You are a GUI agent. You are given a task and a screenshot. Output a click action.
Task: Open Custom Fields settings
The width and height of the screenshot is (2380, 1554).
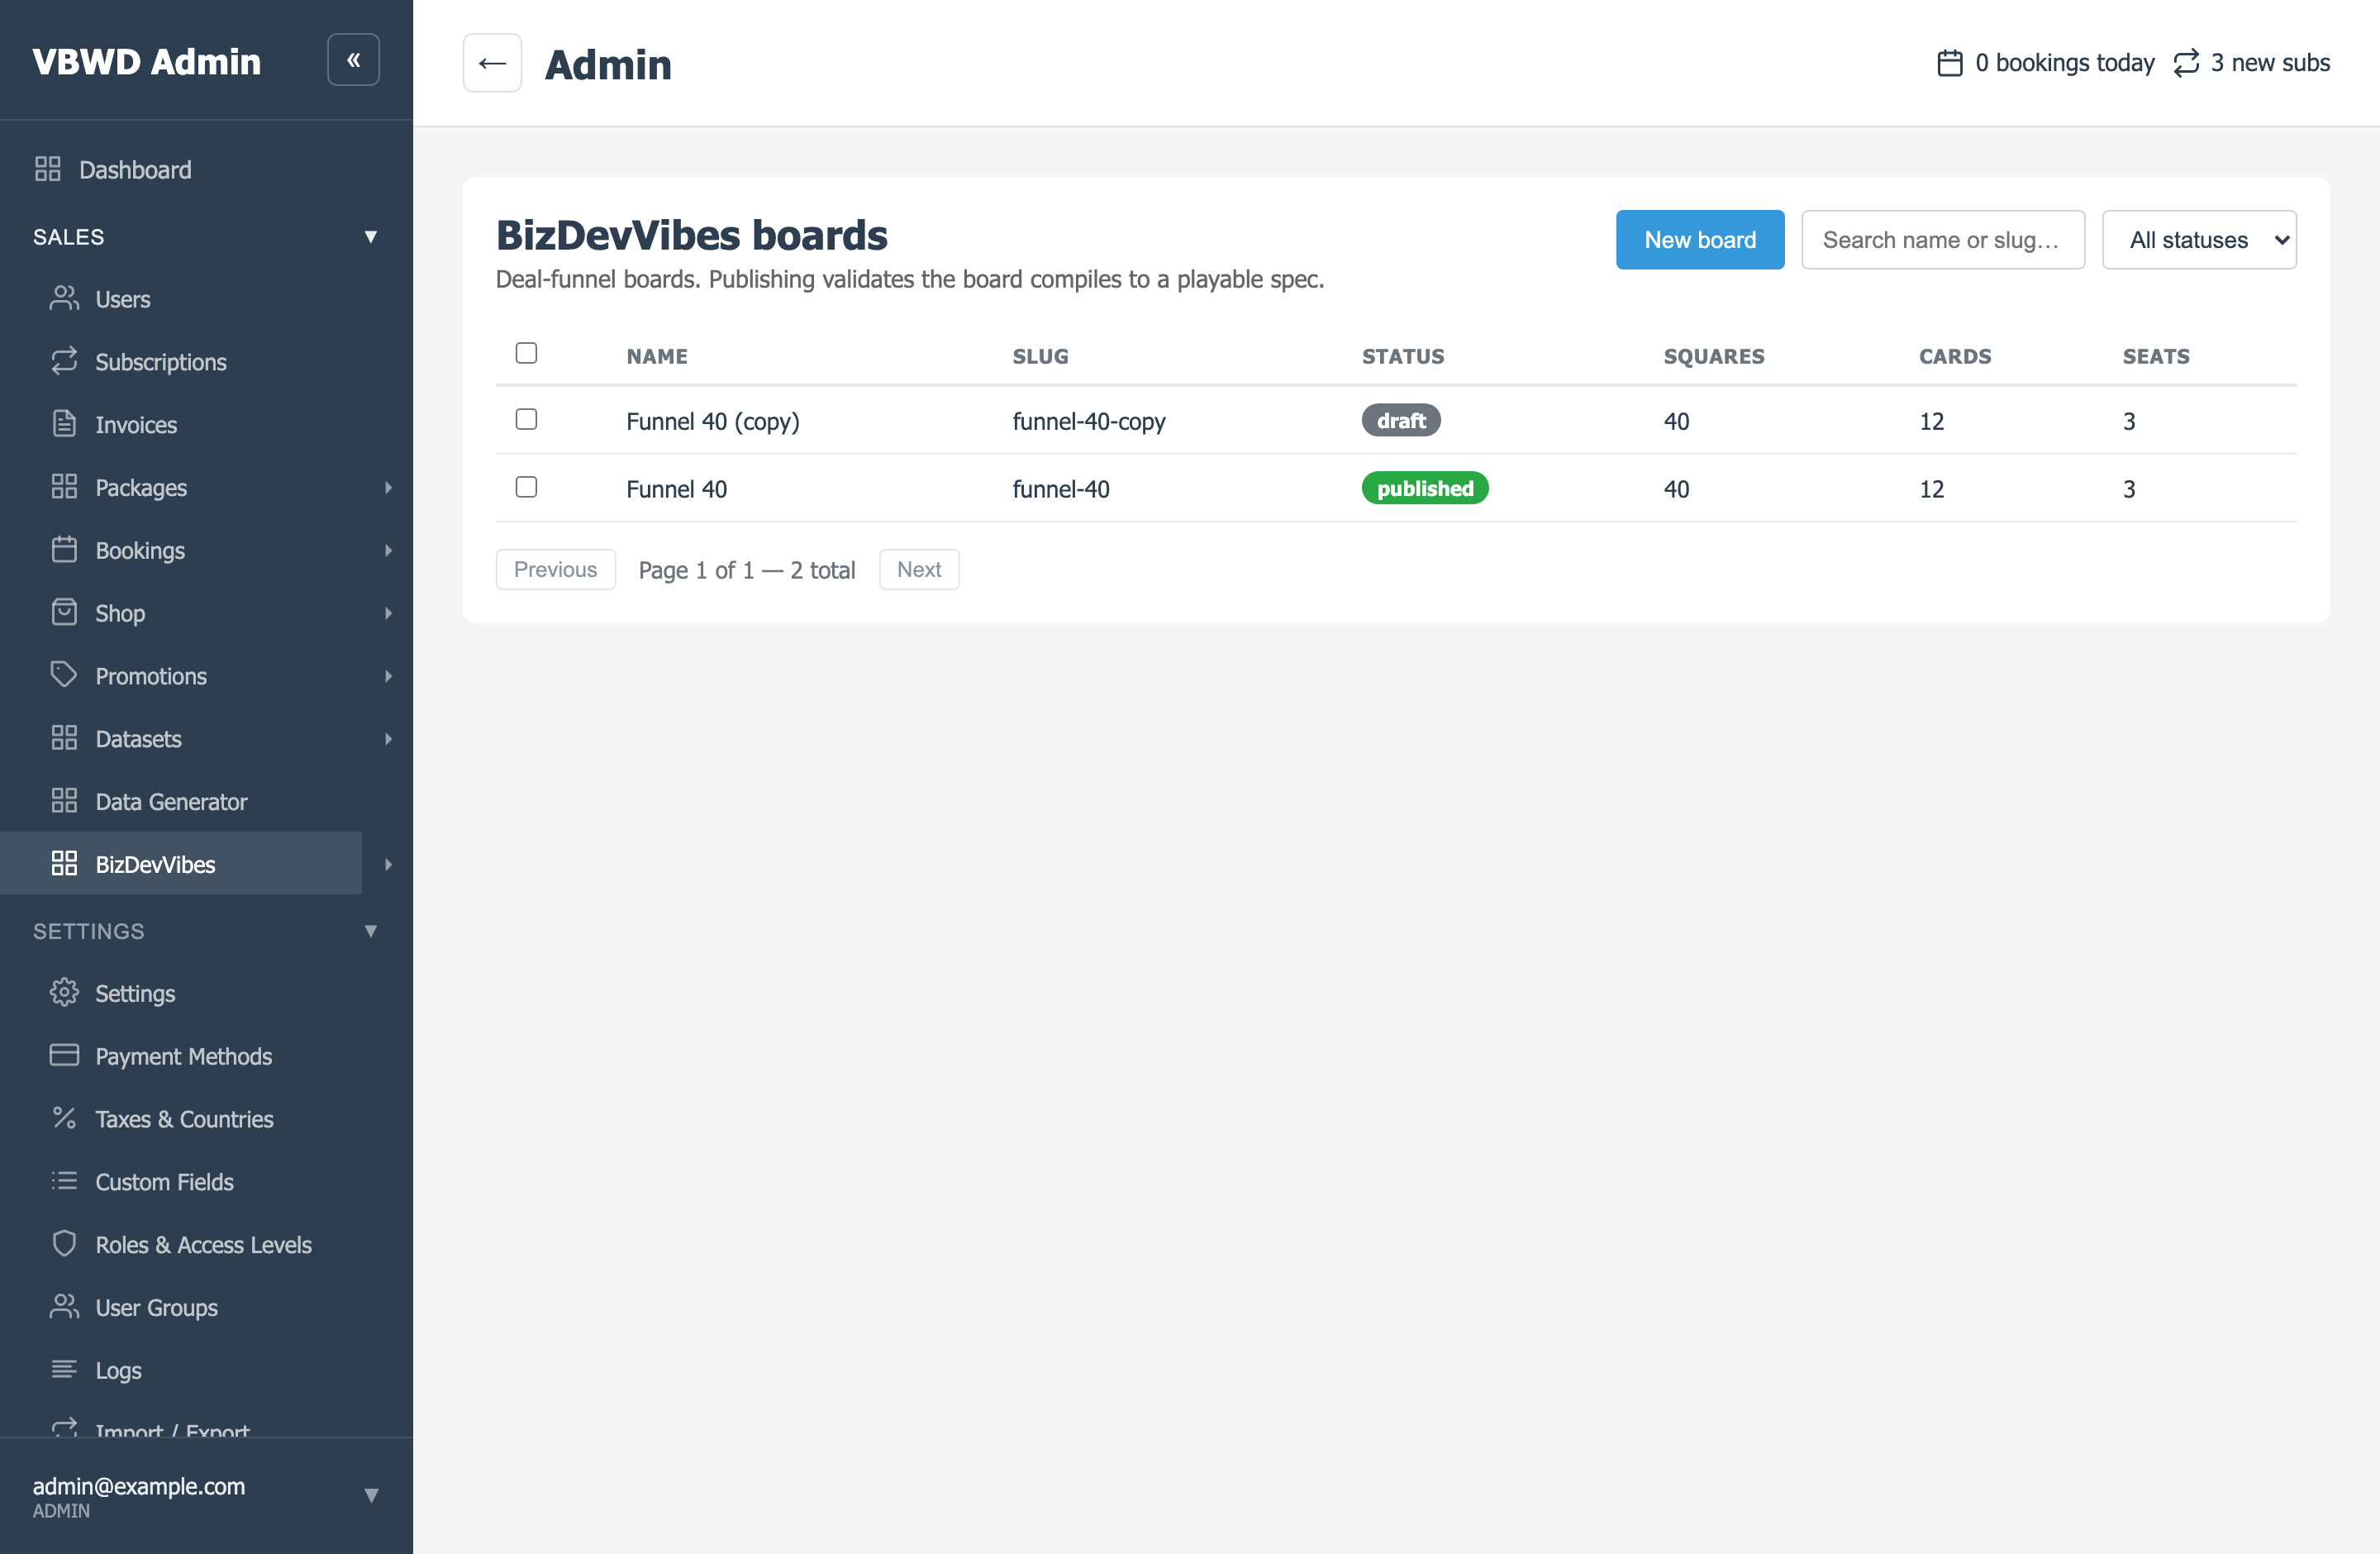pyautogui.click(x=164, y=1182)
